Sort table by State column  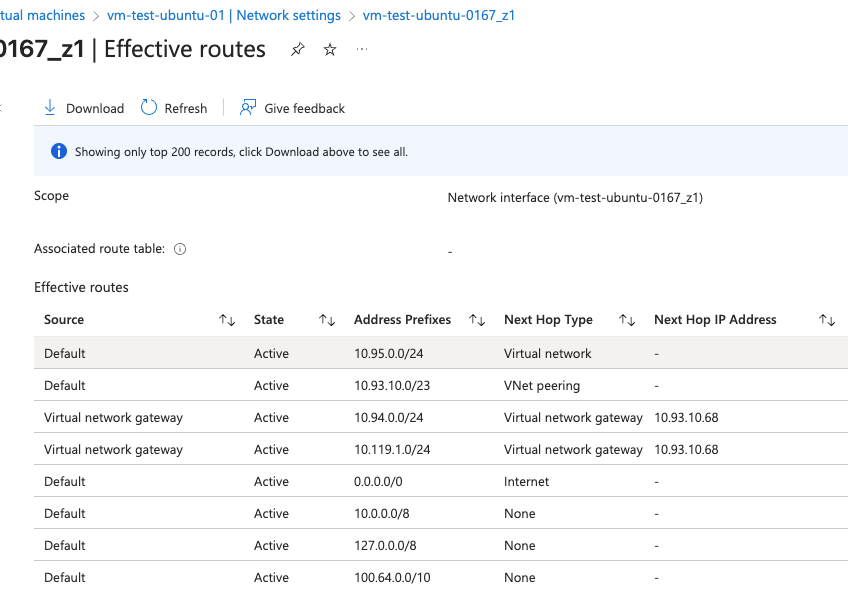[x=327, y=320]
